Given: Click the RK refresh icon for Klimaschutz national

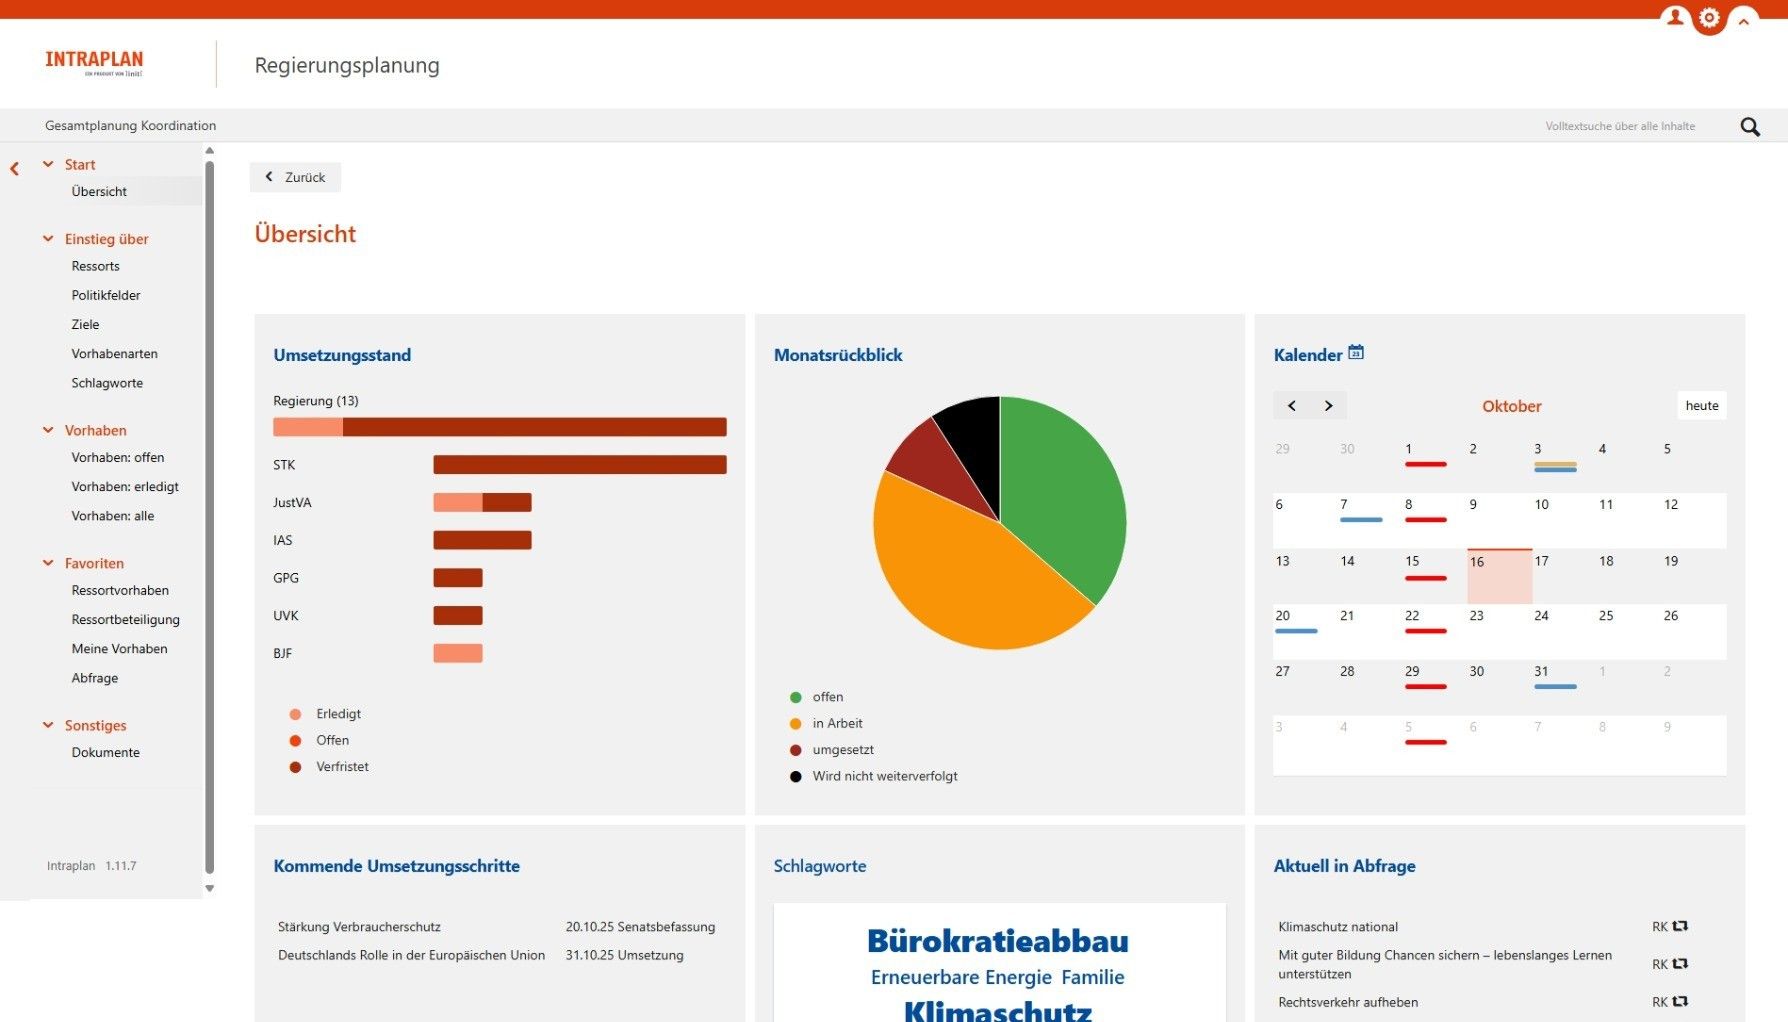Looking at the screenshot, I should click(1680, 926).
